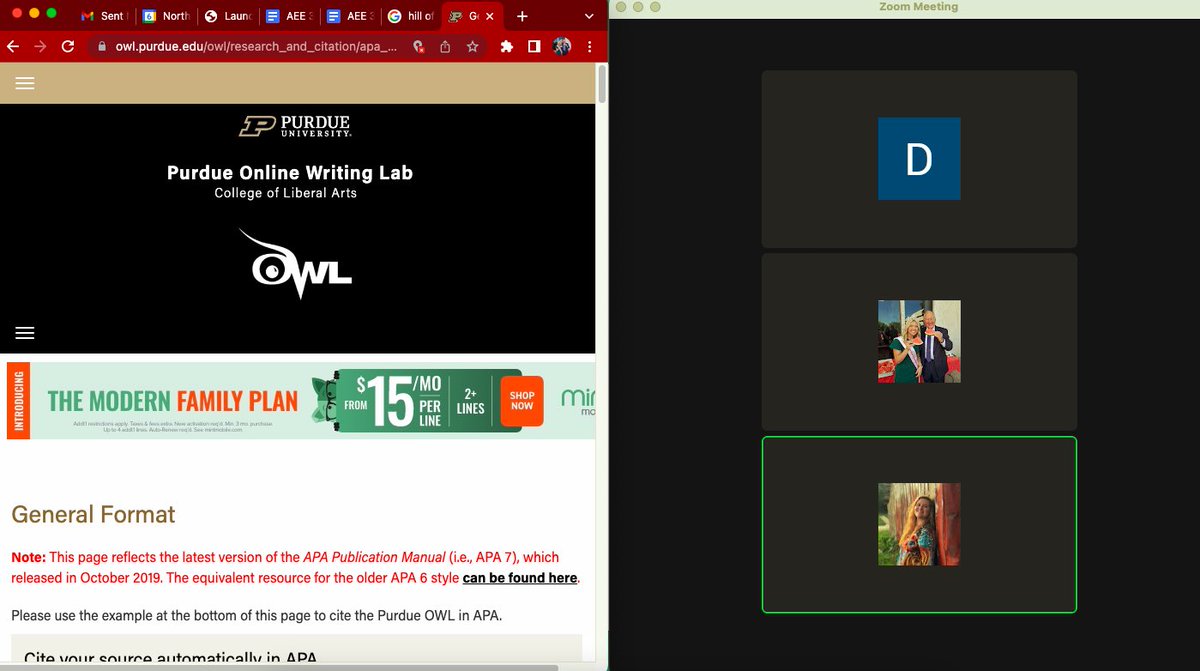Go forward to the next page
The height and width of the screenshot is (671, 1200).
(x=40, y=46)
